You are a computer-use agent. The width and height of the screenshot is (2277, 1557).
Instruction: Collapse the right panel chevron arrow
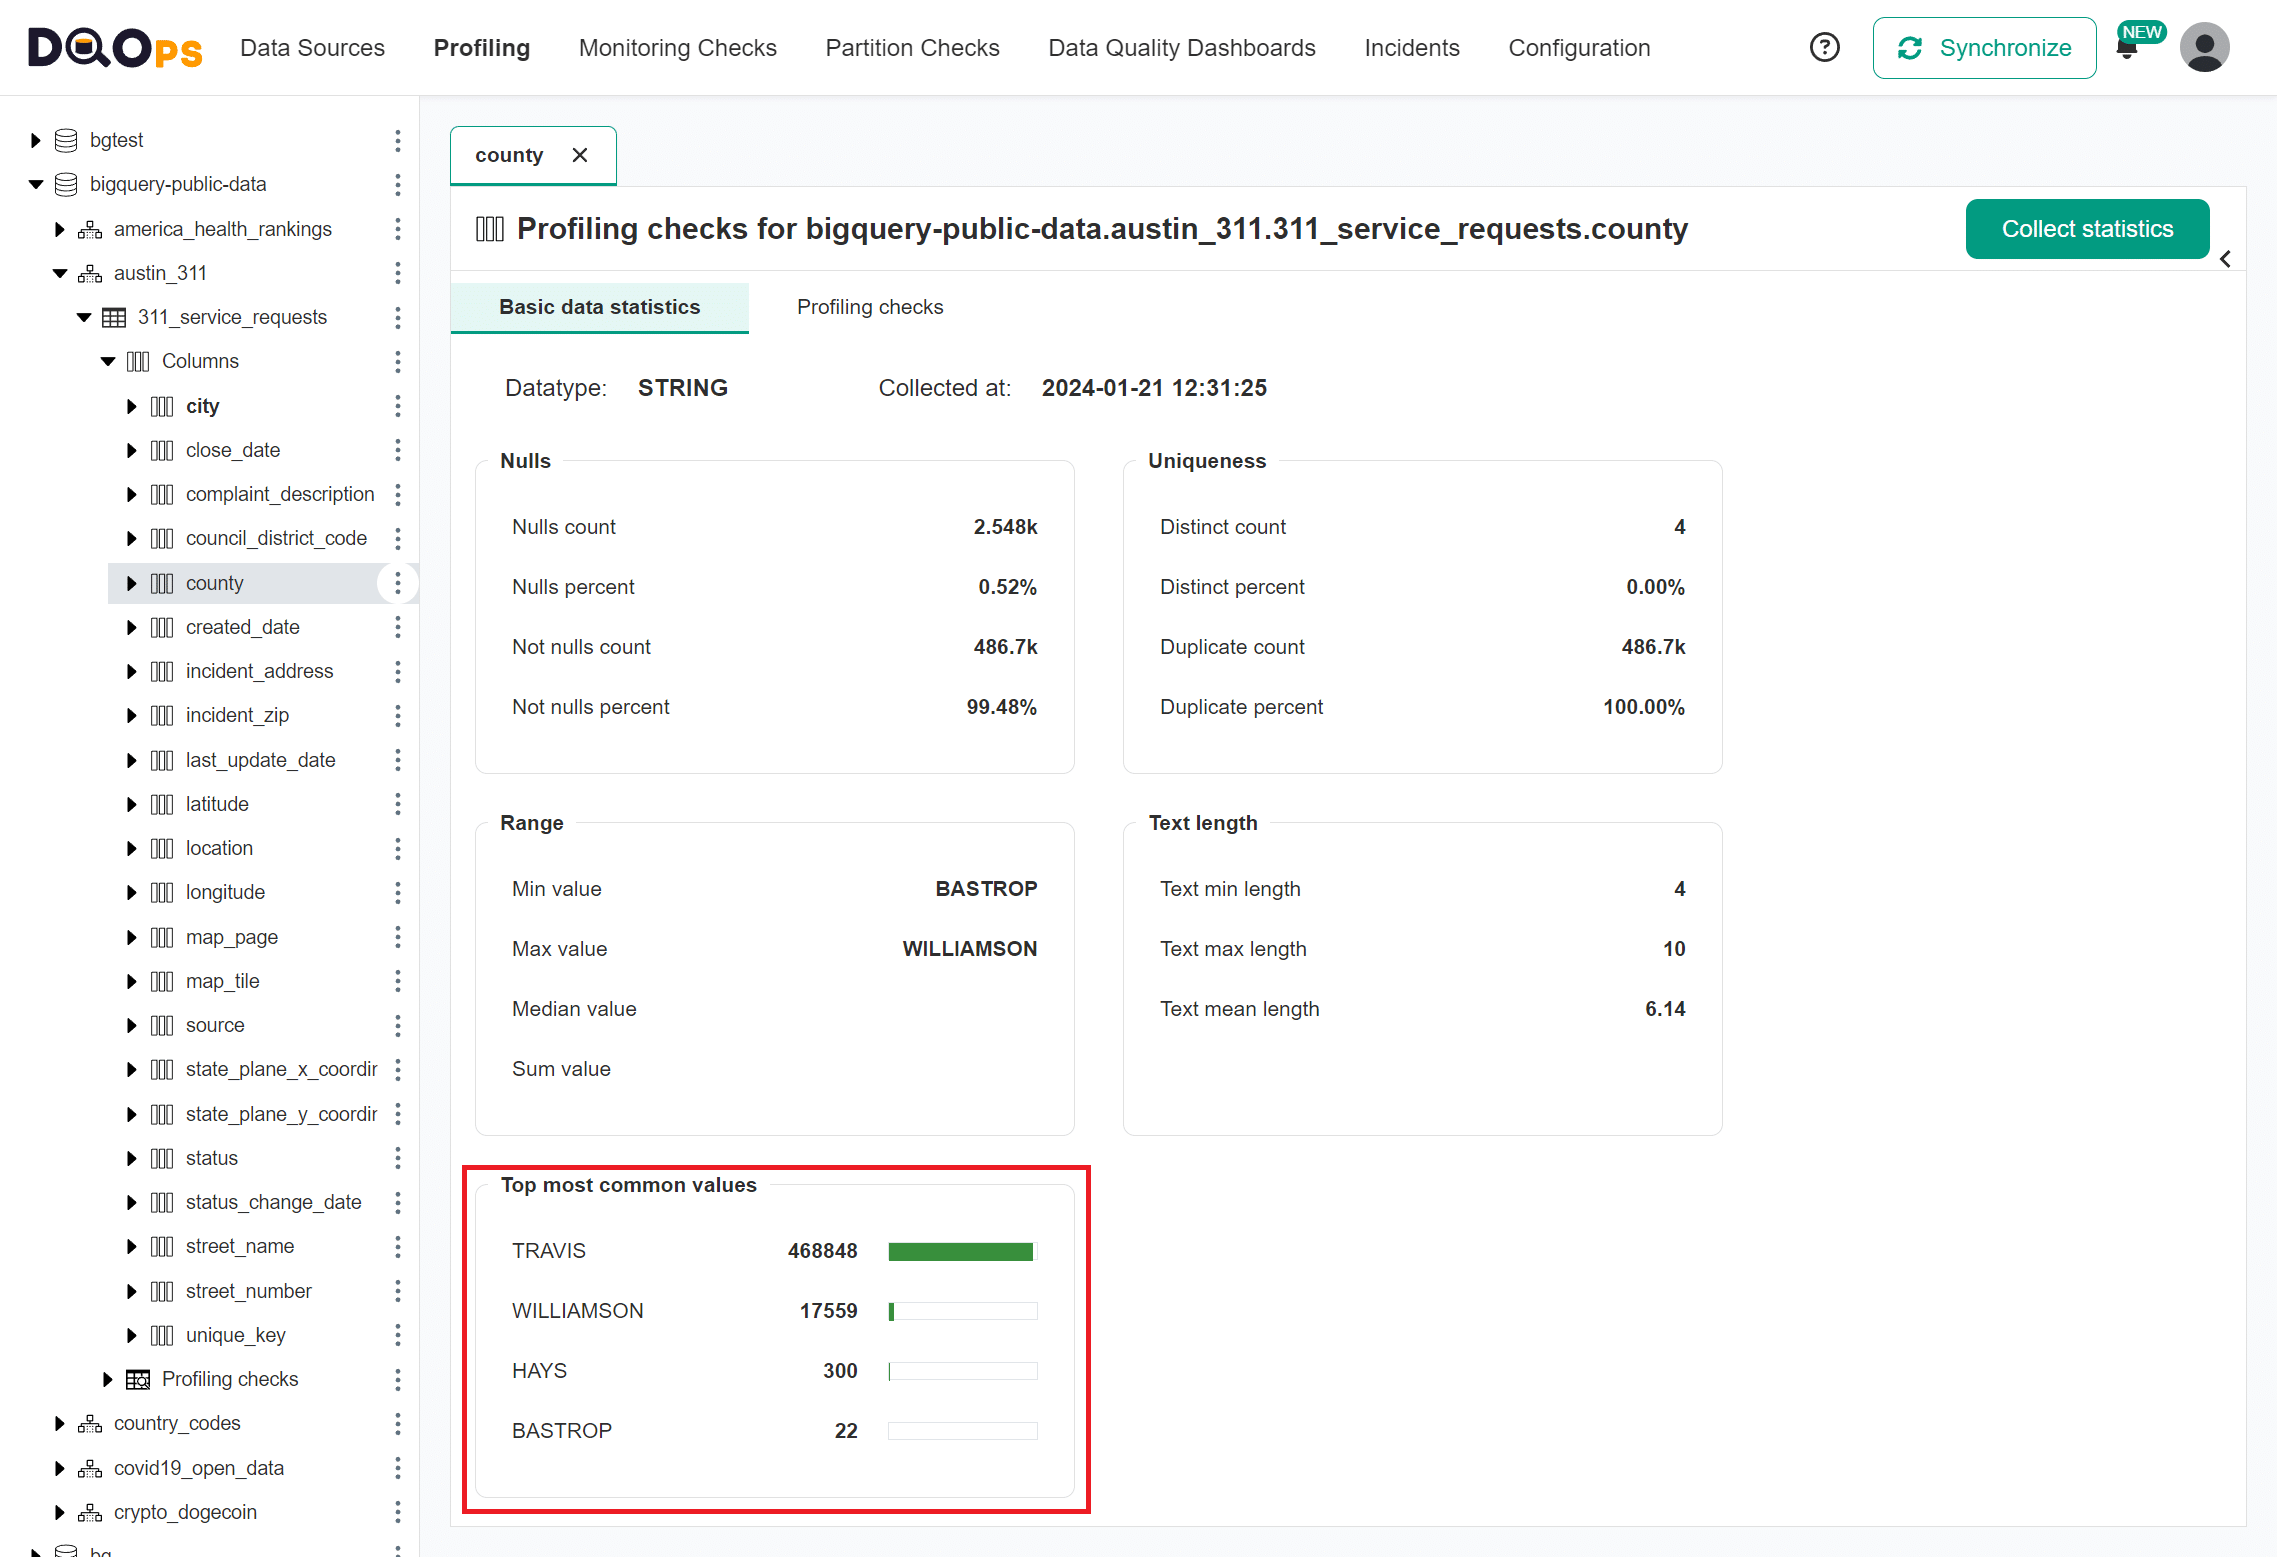[x=2225, y=259]
